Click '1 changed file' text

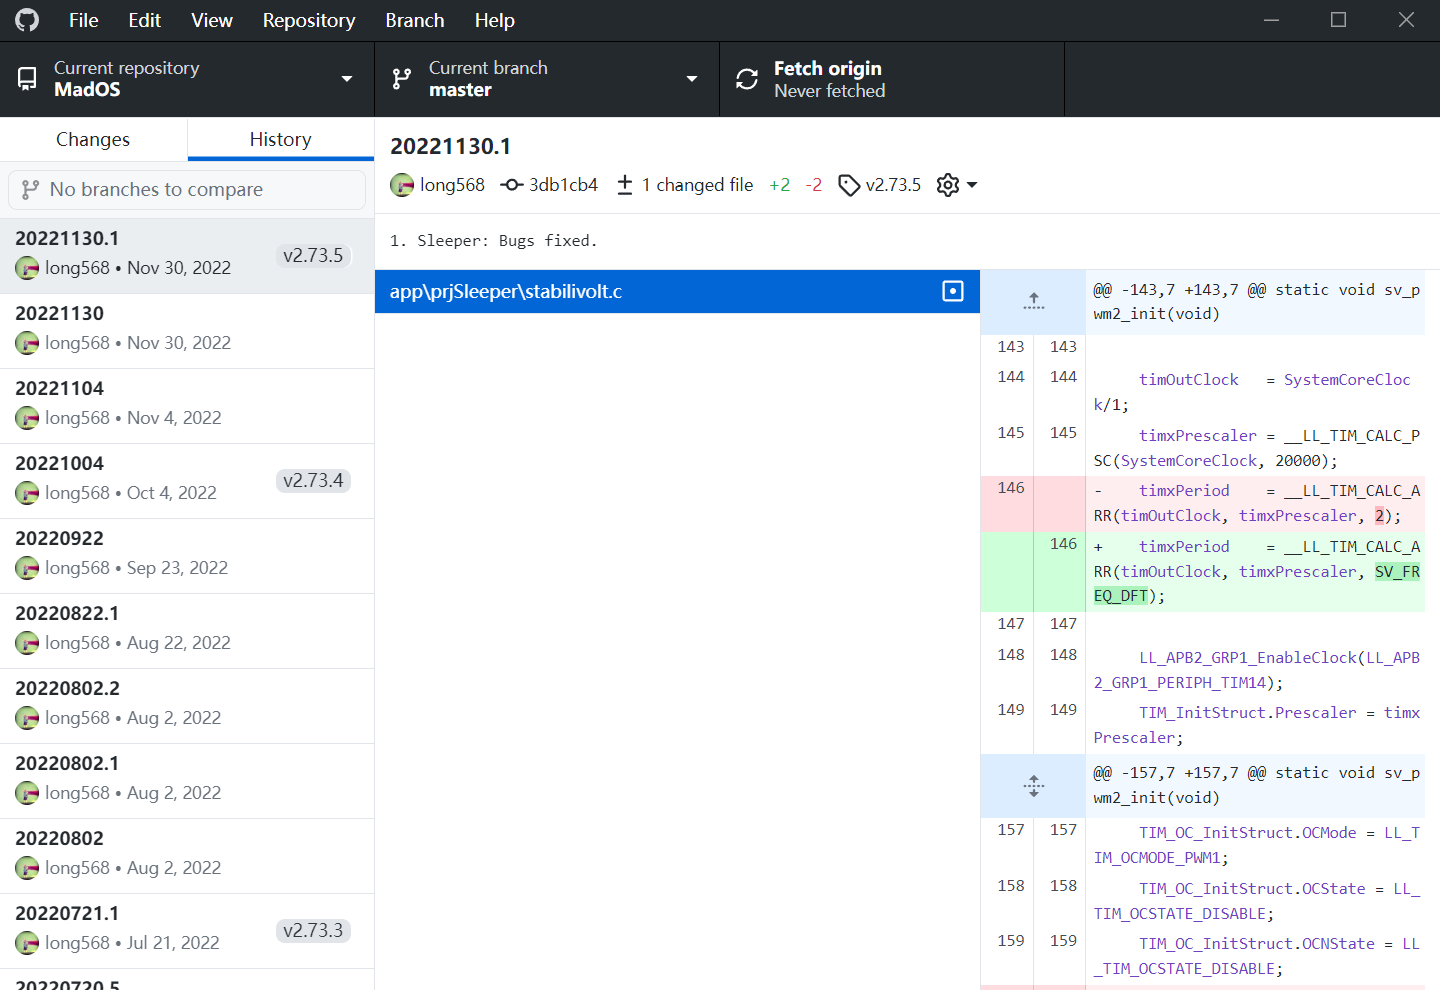(697, 185)
